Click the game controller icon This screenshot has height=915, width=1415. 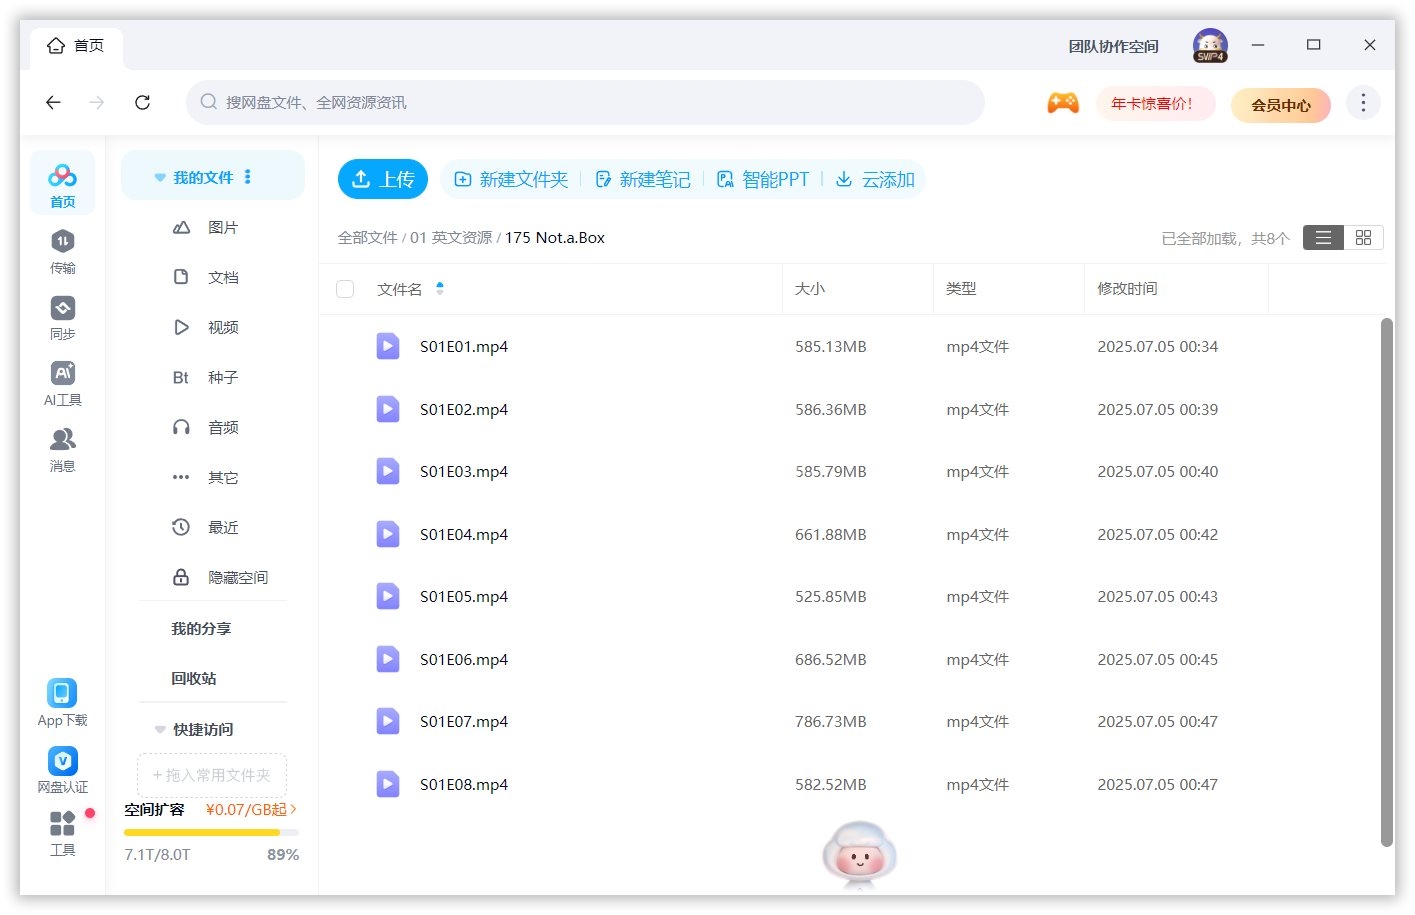pos(1062,103)
